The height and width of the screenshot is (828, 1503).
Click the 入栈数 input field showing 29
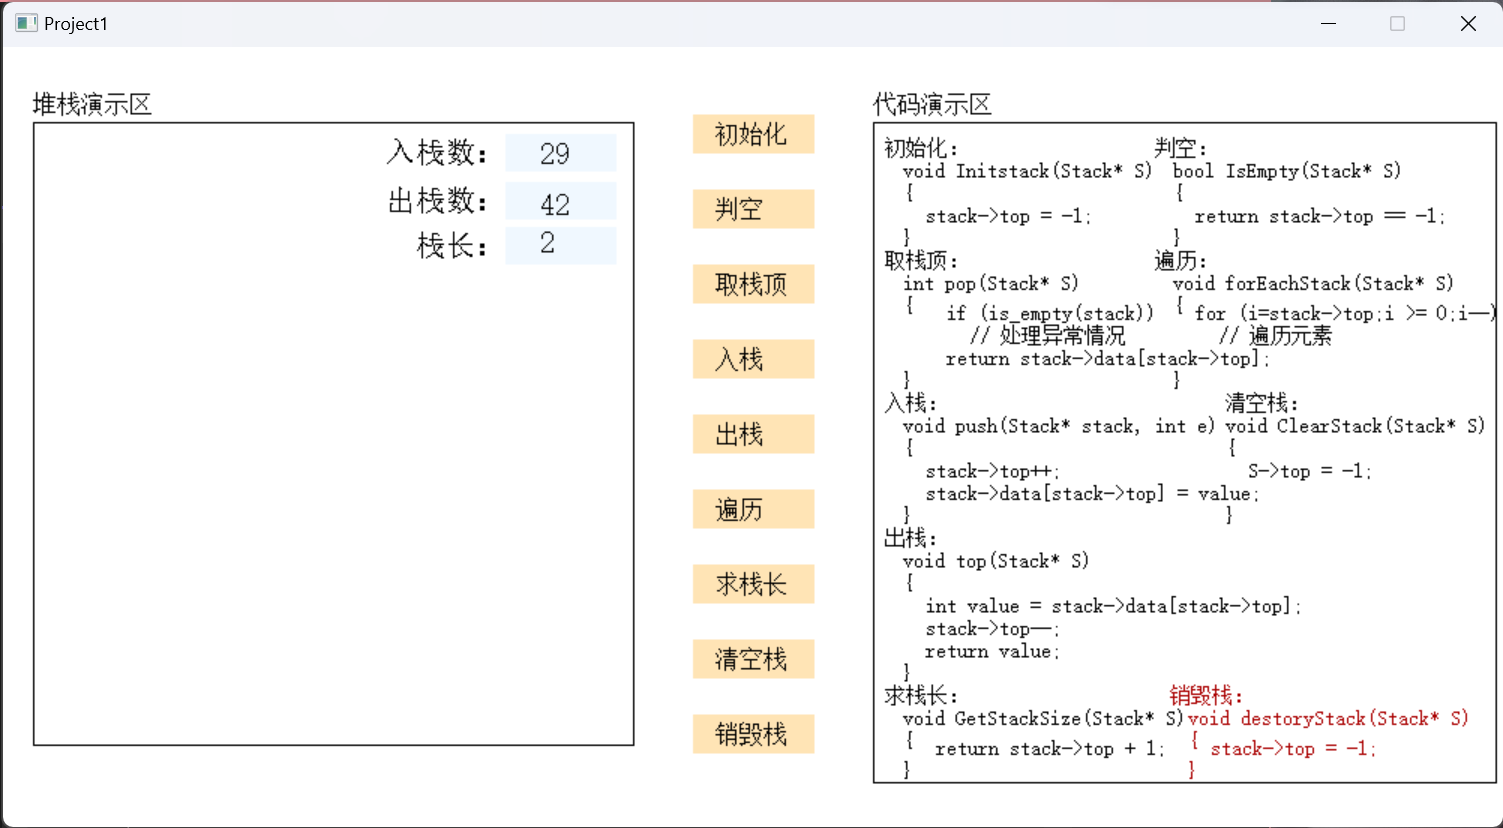pyautogui.click(x=560, y=153)
